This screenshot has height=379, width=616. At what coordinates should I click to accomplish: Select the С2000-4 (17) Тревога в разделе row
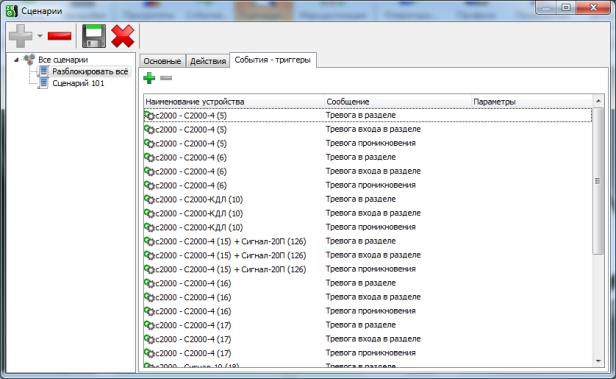click(368, 325)
